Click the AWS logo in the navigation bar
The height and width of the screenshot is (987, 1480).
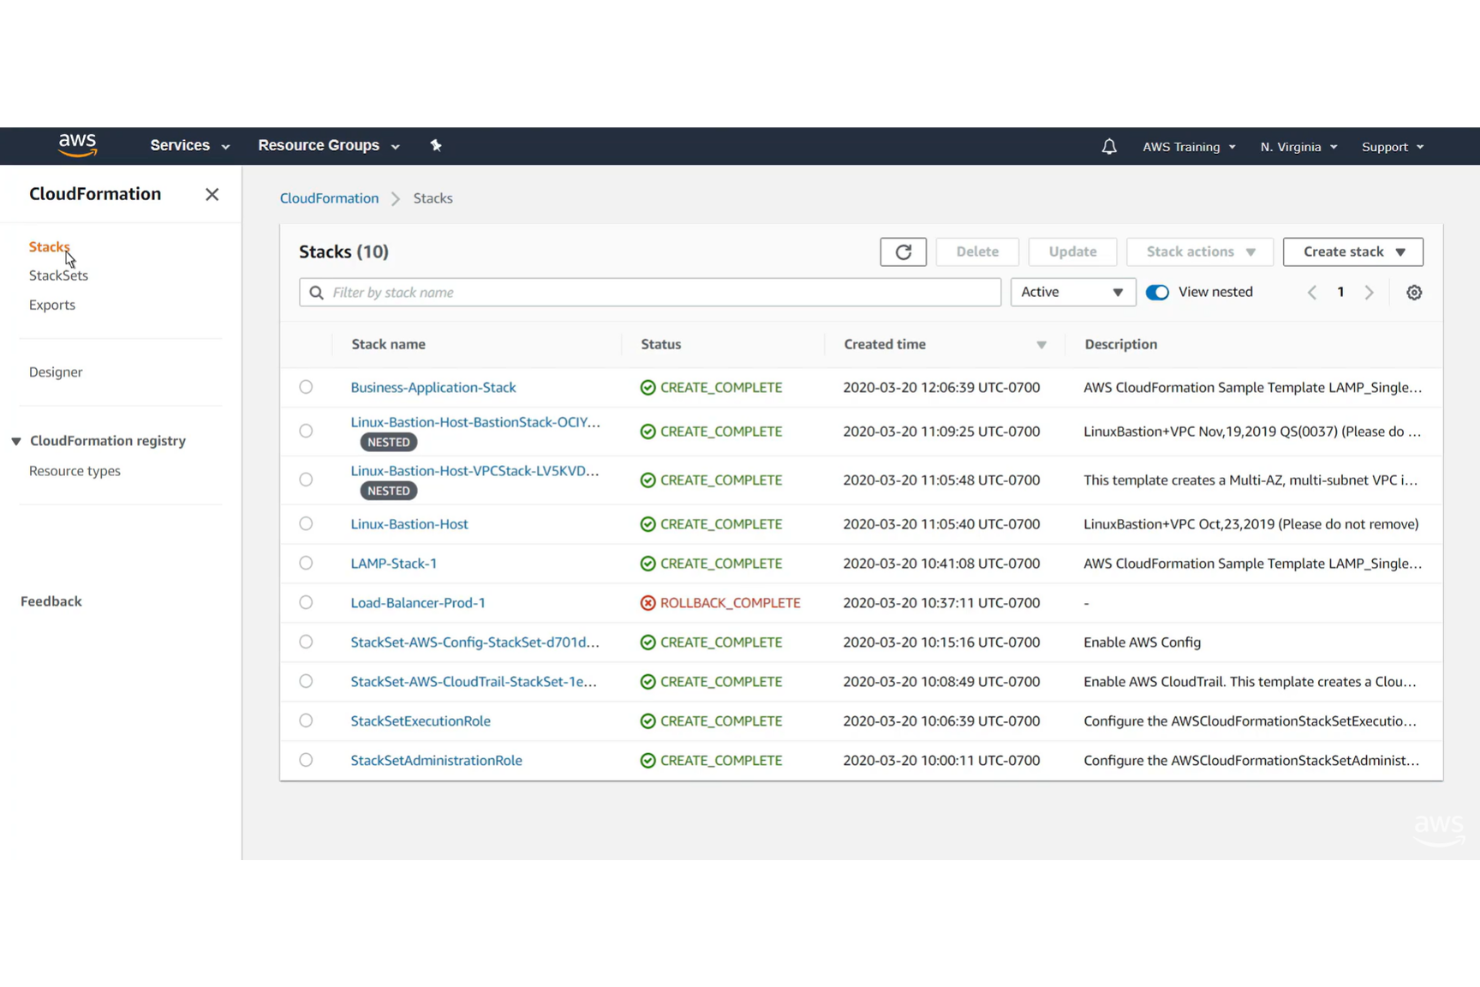[x=77, y=145]
